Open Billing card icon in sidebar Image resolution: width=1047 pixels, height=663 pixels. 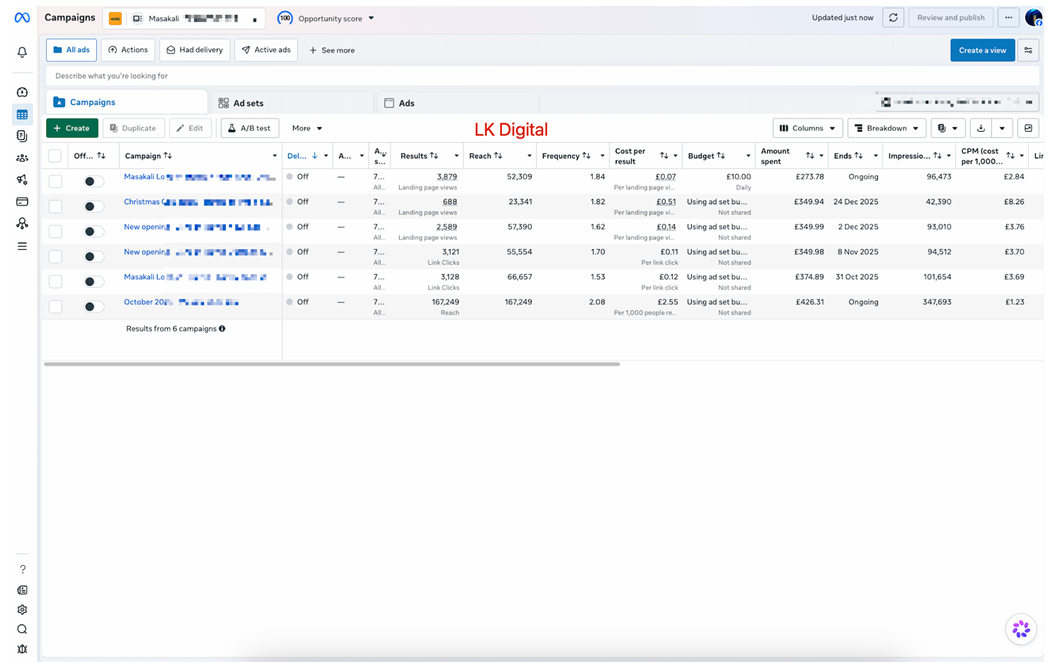coord(22,202)
